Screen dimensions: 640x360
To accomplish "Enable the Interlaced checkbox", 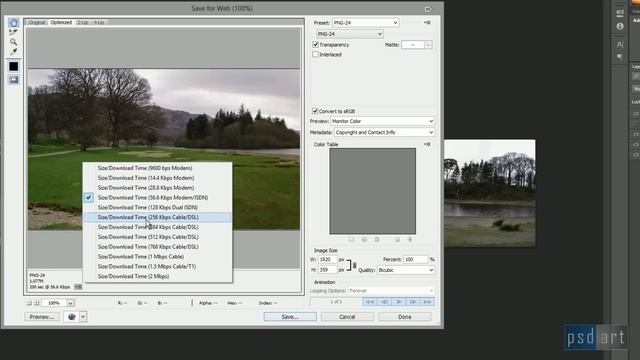I will tap(315, 54).
